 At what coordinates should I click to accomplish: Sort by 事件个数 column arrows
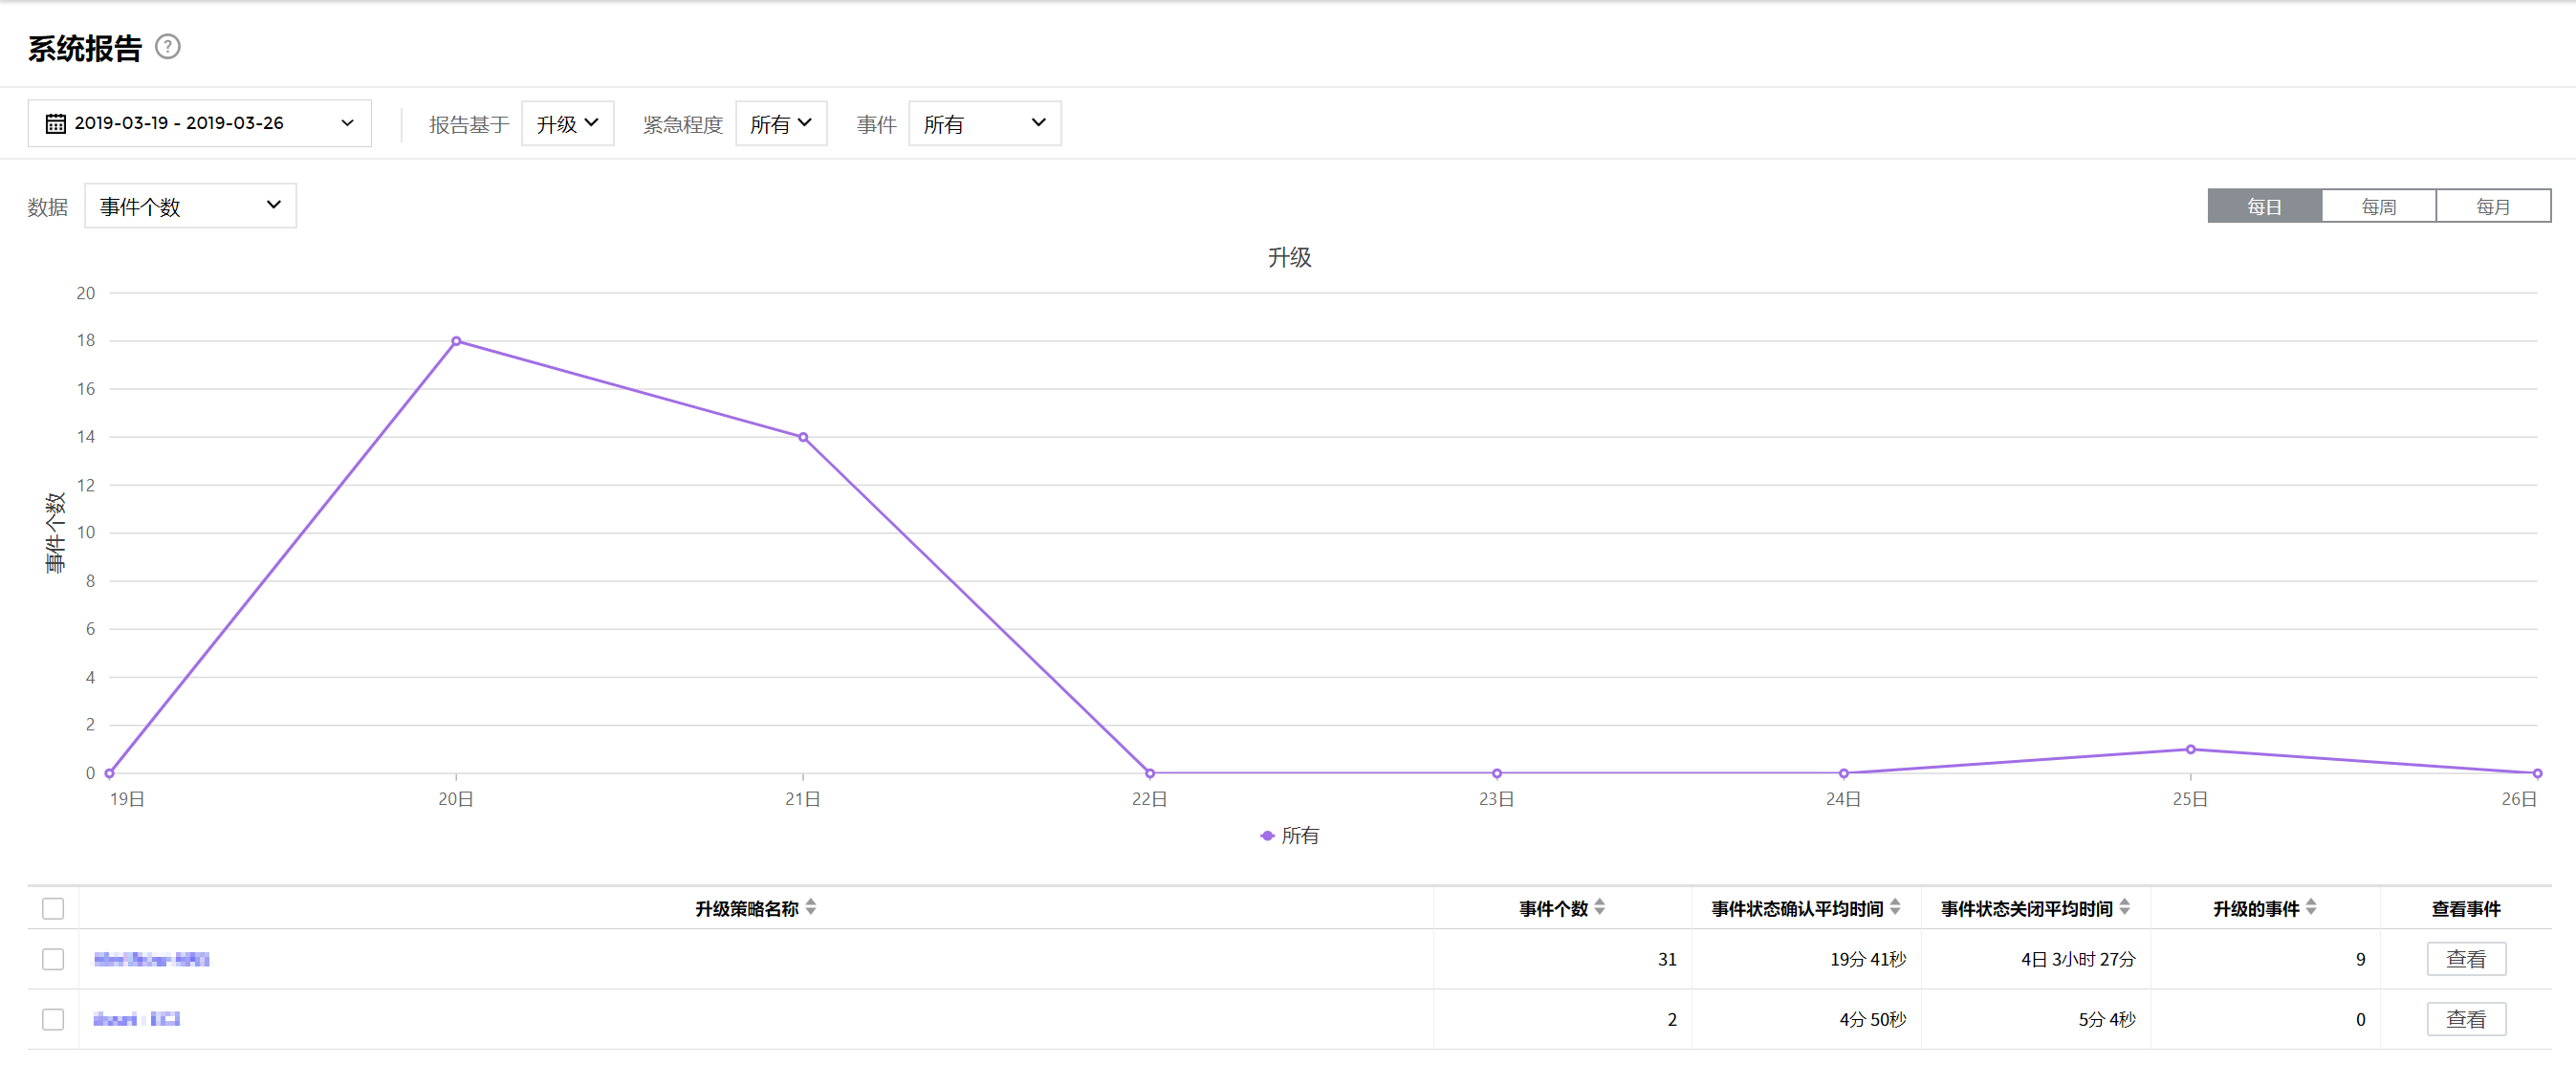coord(1600,907)
